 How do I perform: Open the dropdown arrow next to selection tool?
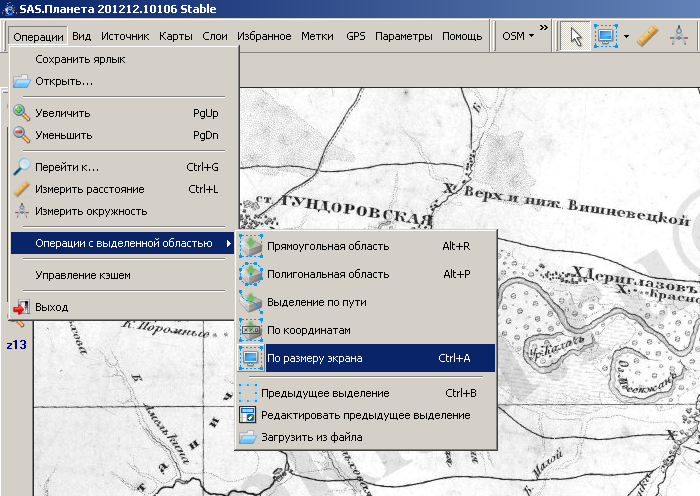click(626, 36)
